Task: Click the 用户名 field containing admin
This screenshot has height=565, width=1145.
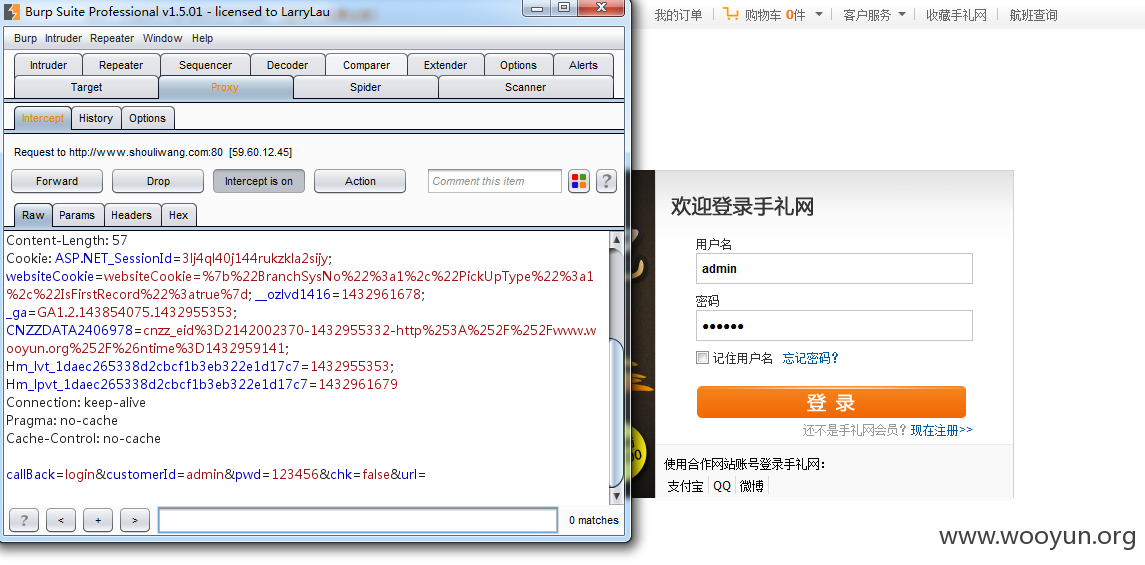Action: click(x=834, y=268)
